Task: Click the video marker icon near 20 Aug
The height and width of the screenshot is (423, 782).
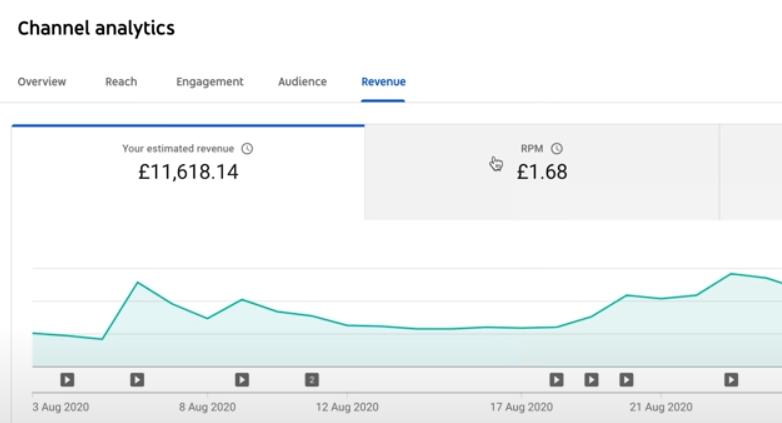Action: (x=626, y=380)
